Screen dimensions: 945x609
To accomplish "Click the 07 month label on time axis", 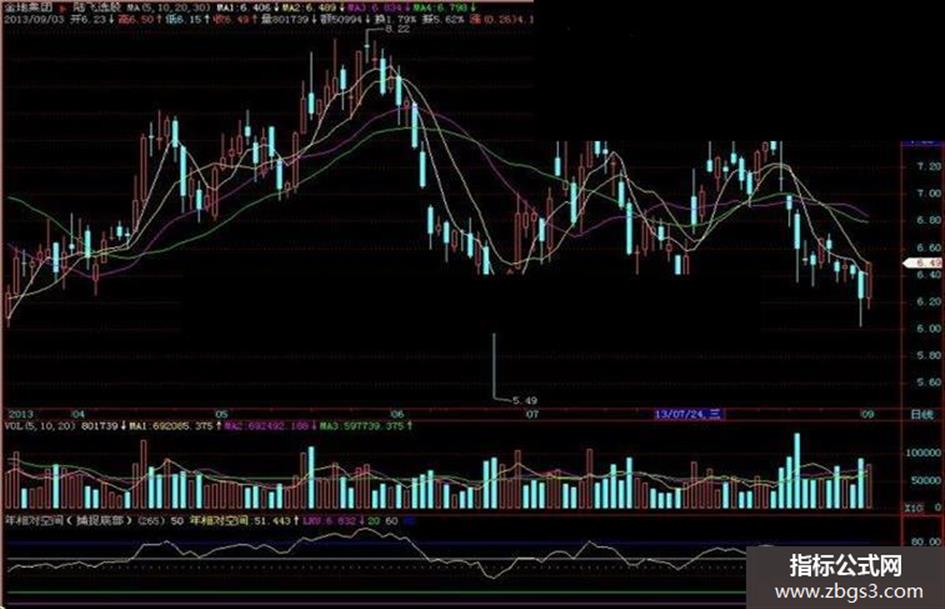I will coord(532,414).
